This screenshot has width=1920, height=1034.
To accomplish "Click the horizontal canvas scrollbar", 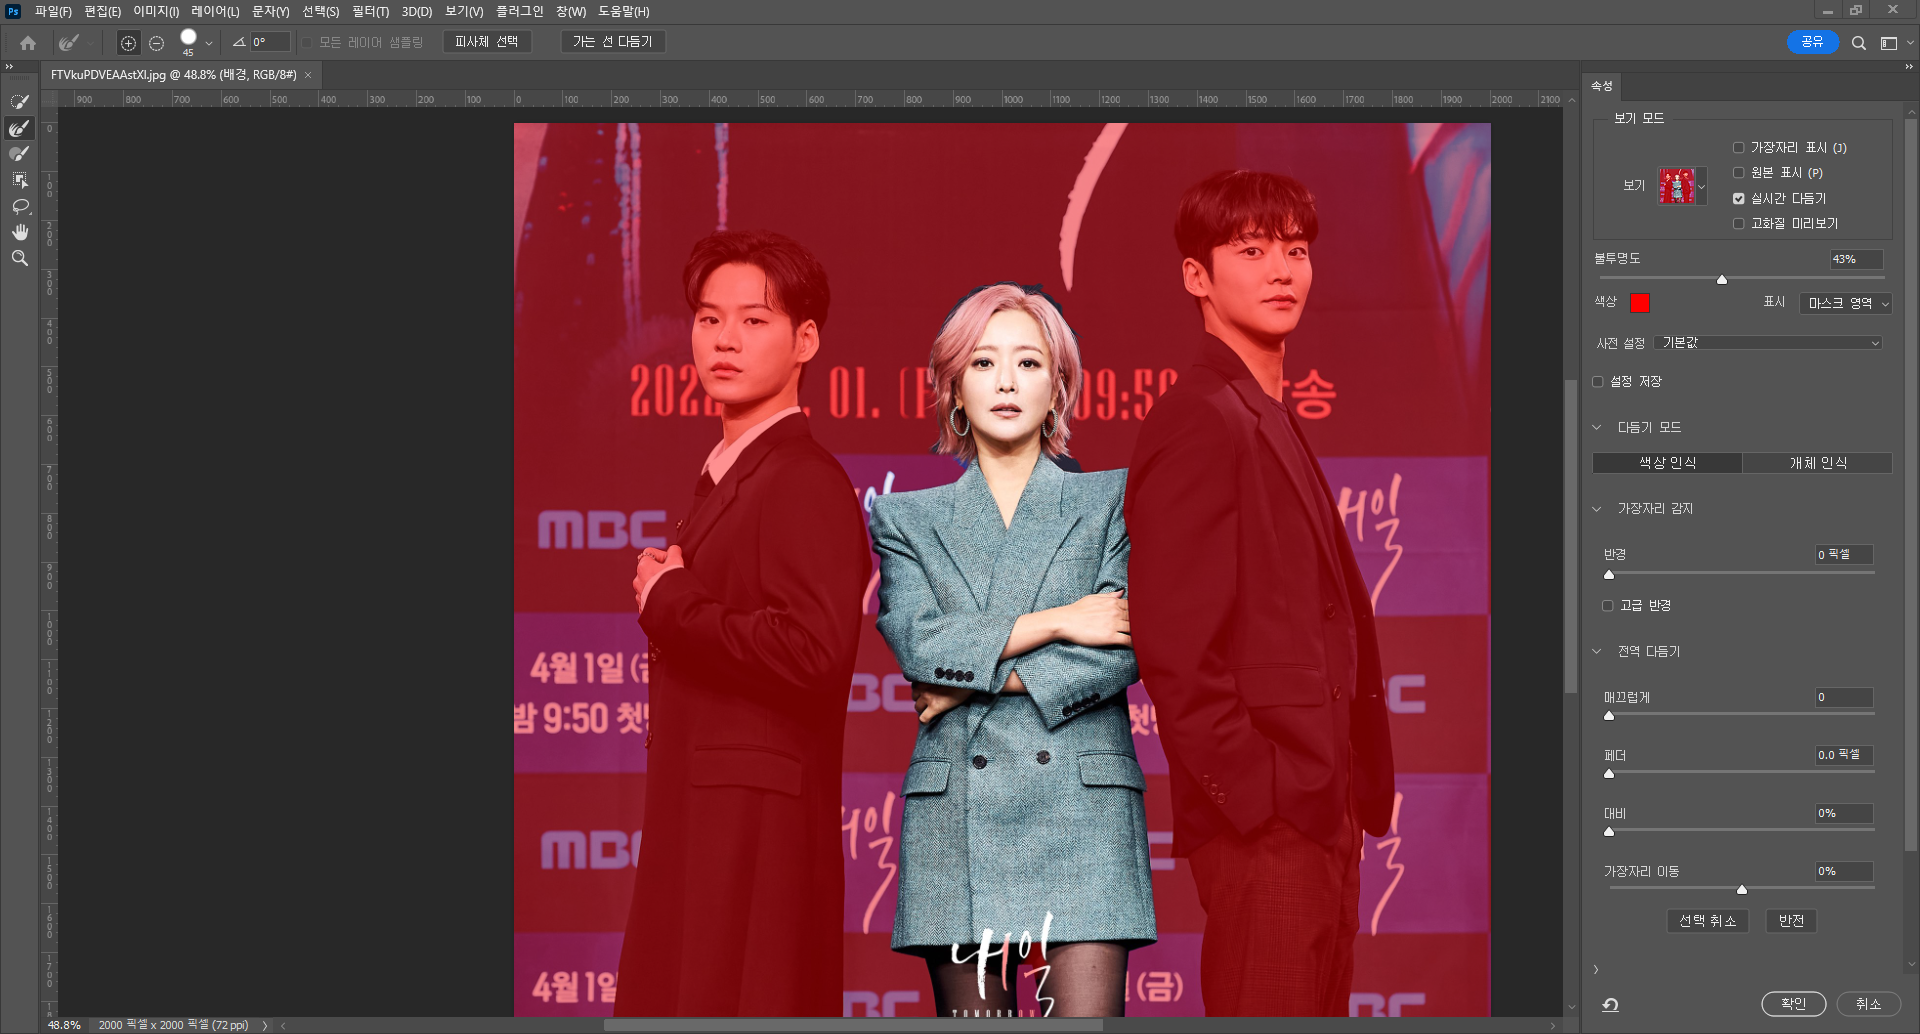I will point(853,1025).
